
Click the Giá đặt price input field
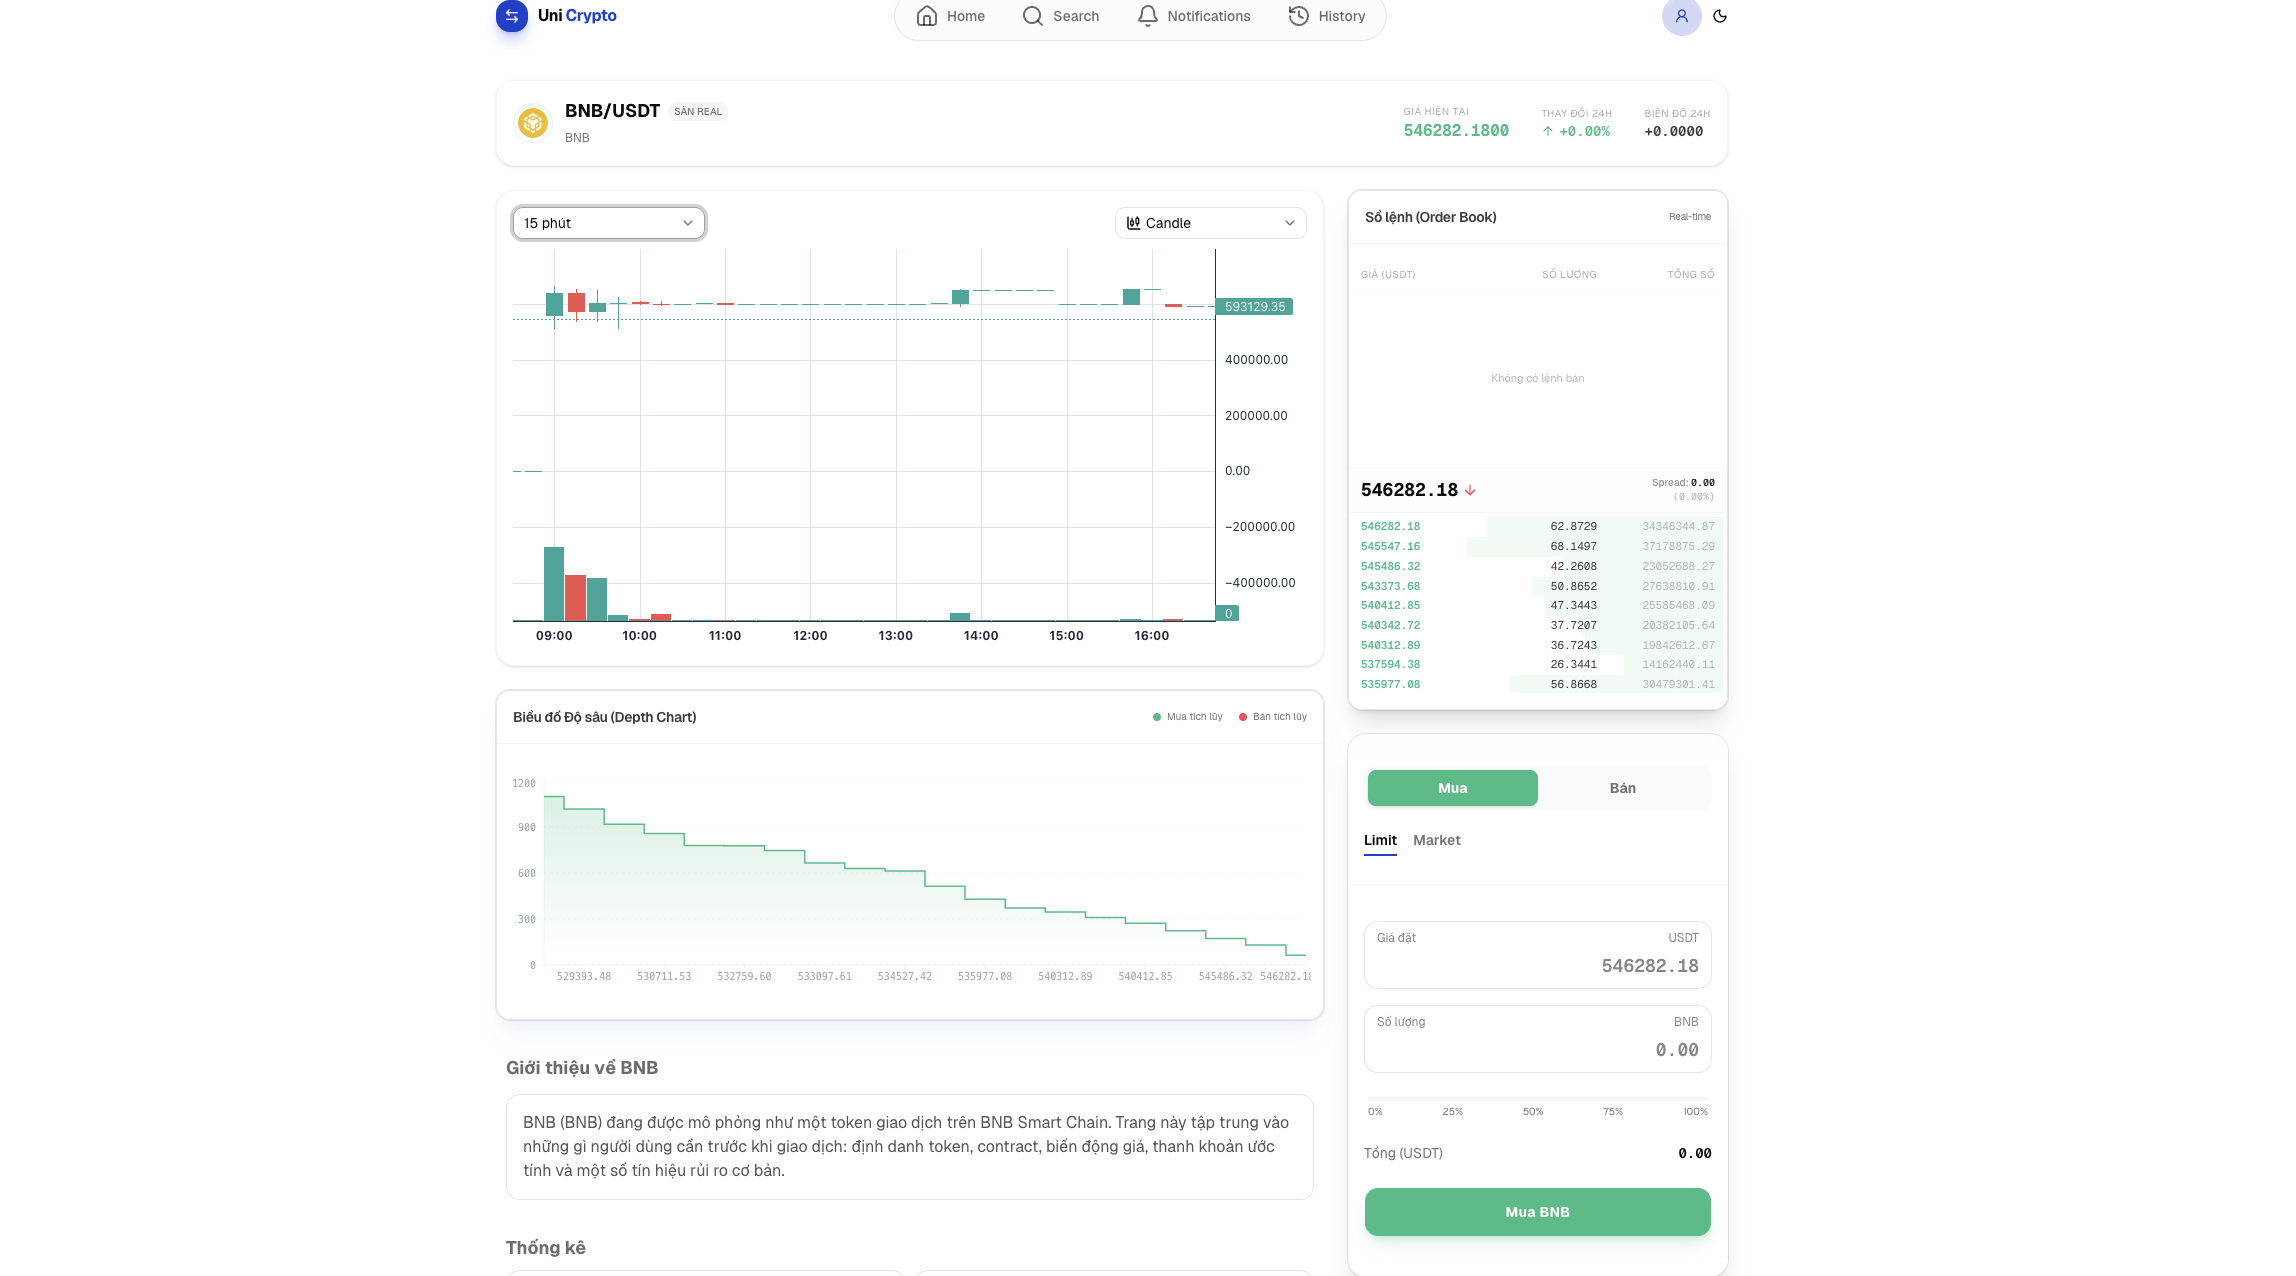point(1537,955)
